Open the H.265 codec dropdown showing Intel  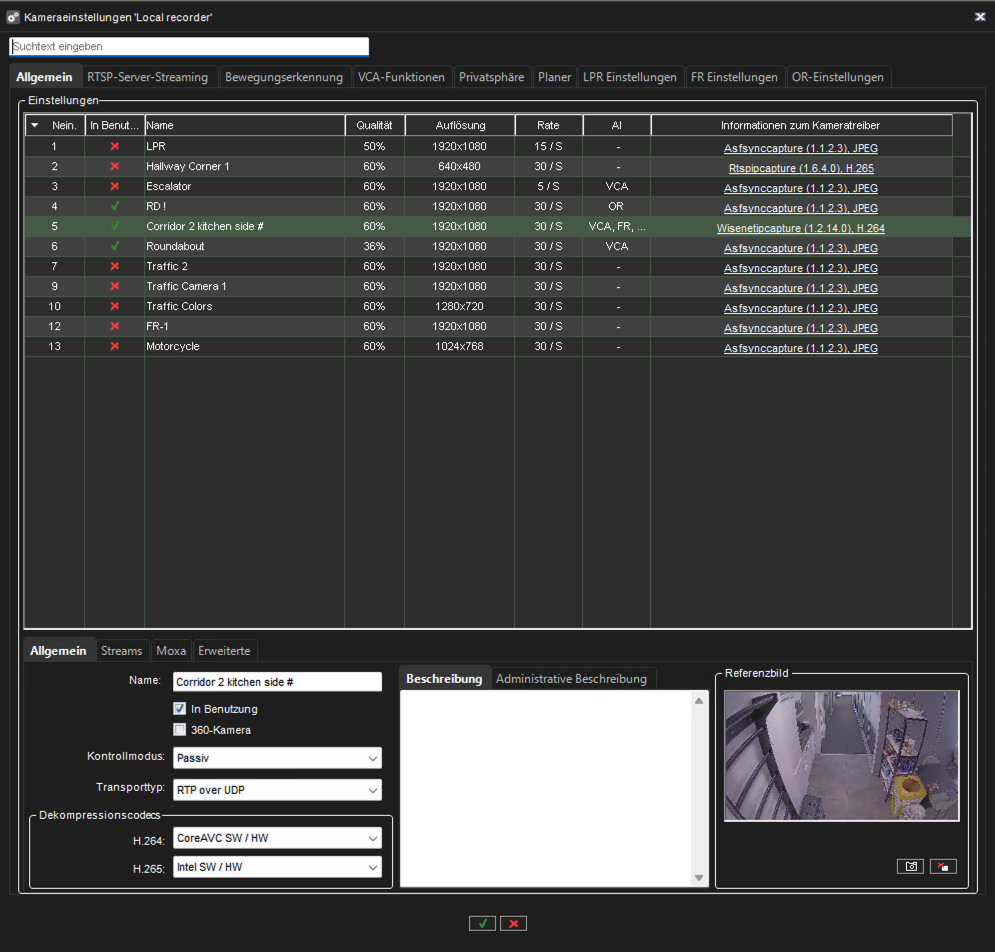[x=277, y=868]
